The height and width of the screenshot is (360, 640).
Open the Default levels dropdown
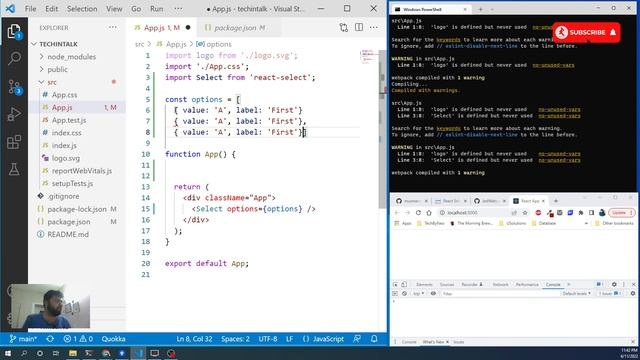576,293
